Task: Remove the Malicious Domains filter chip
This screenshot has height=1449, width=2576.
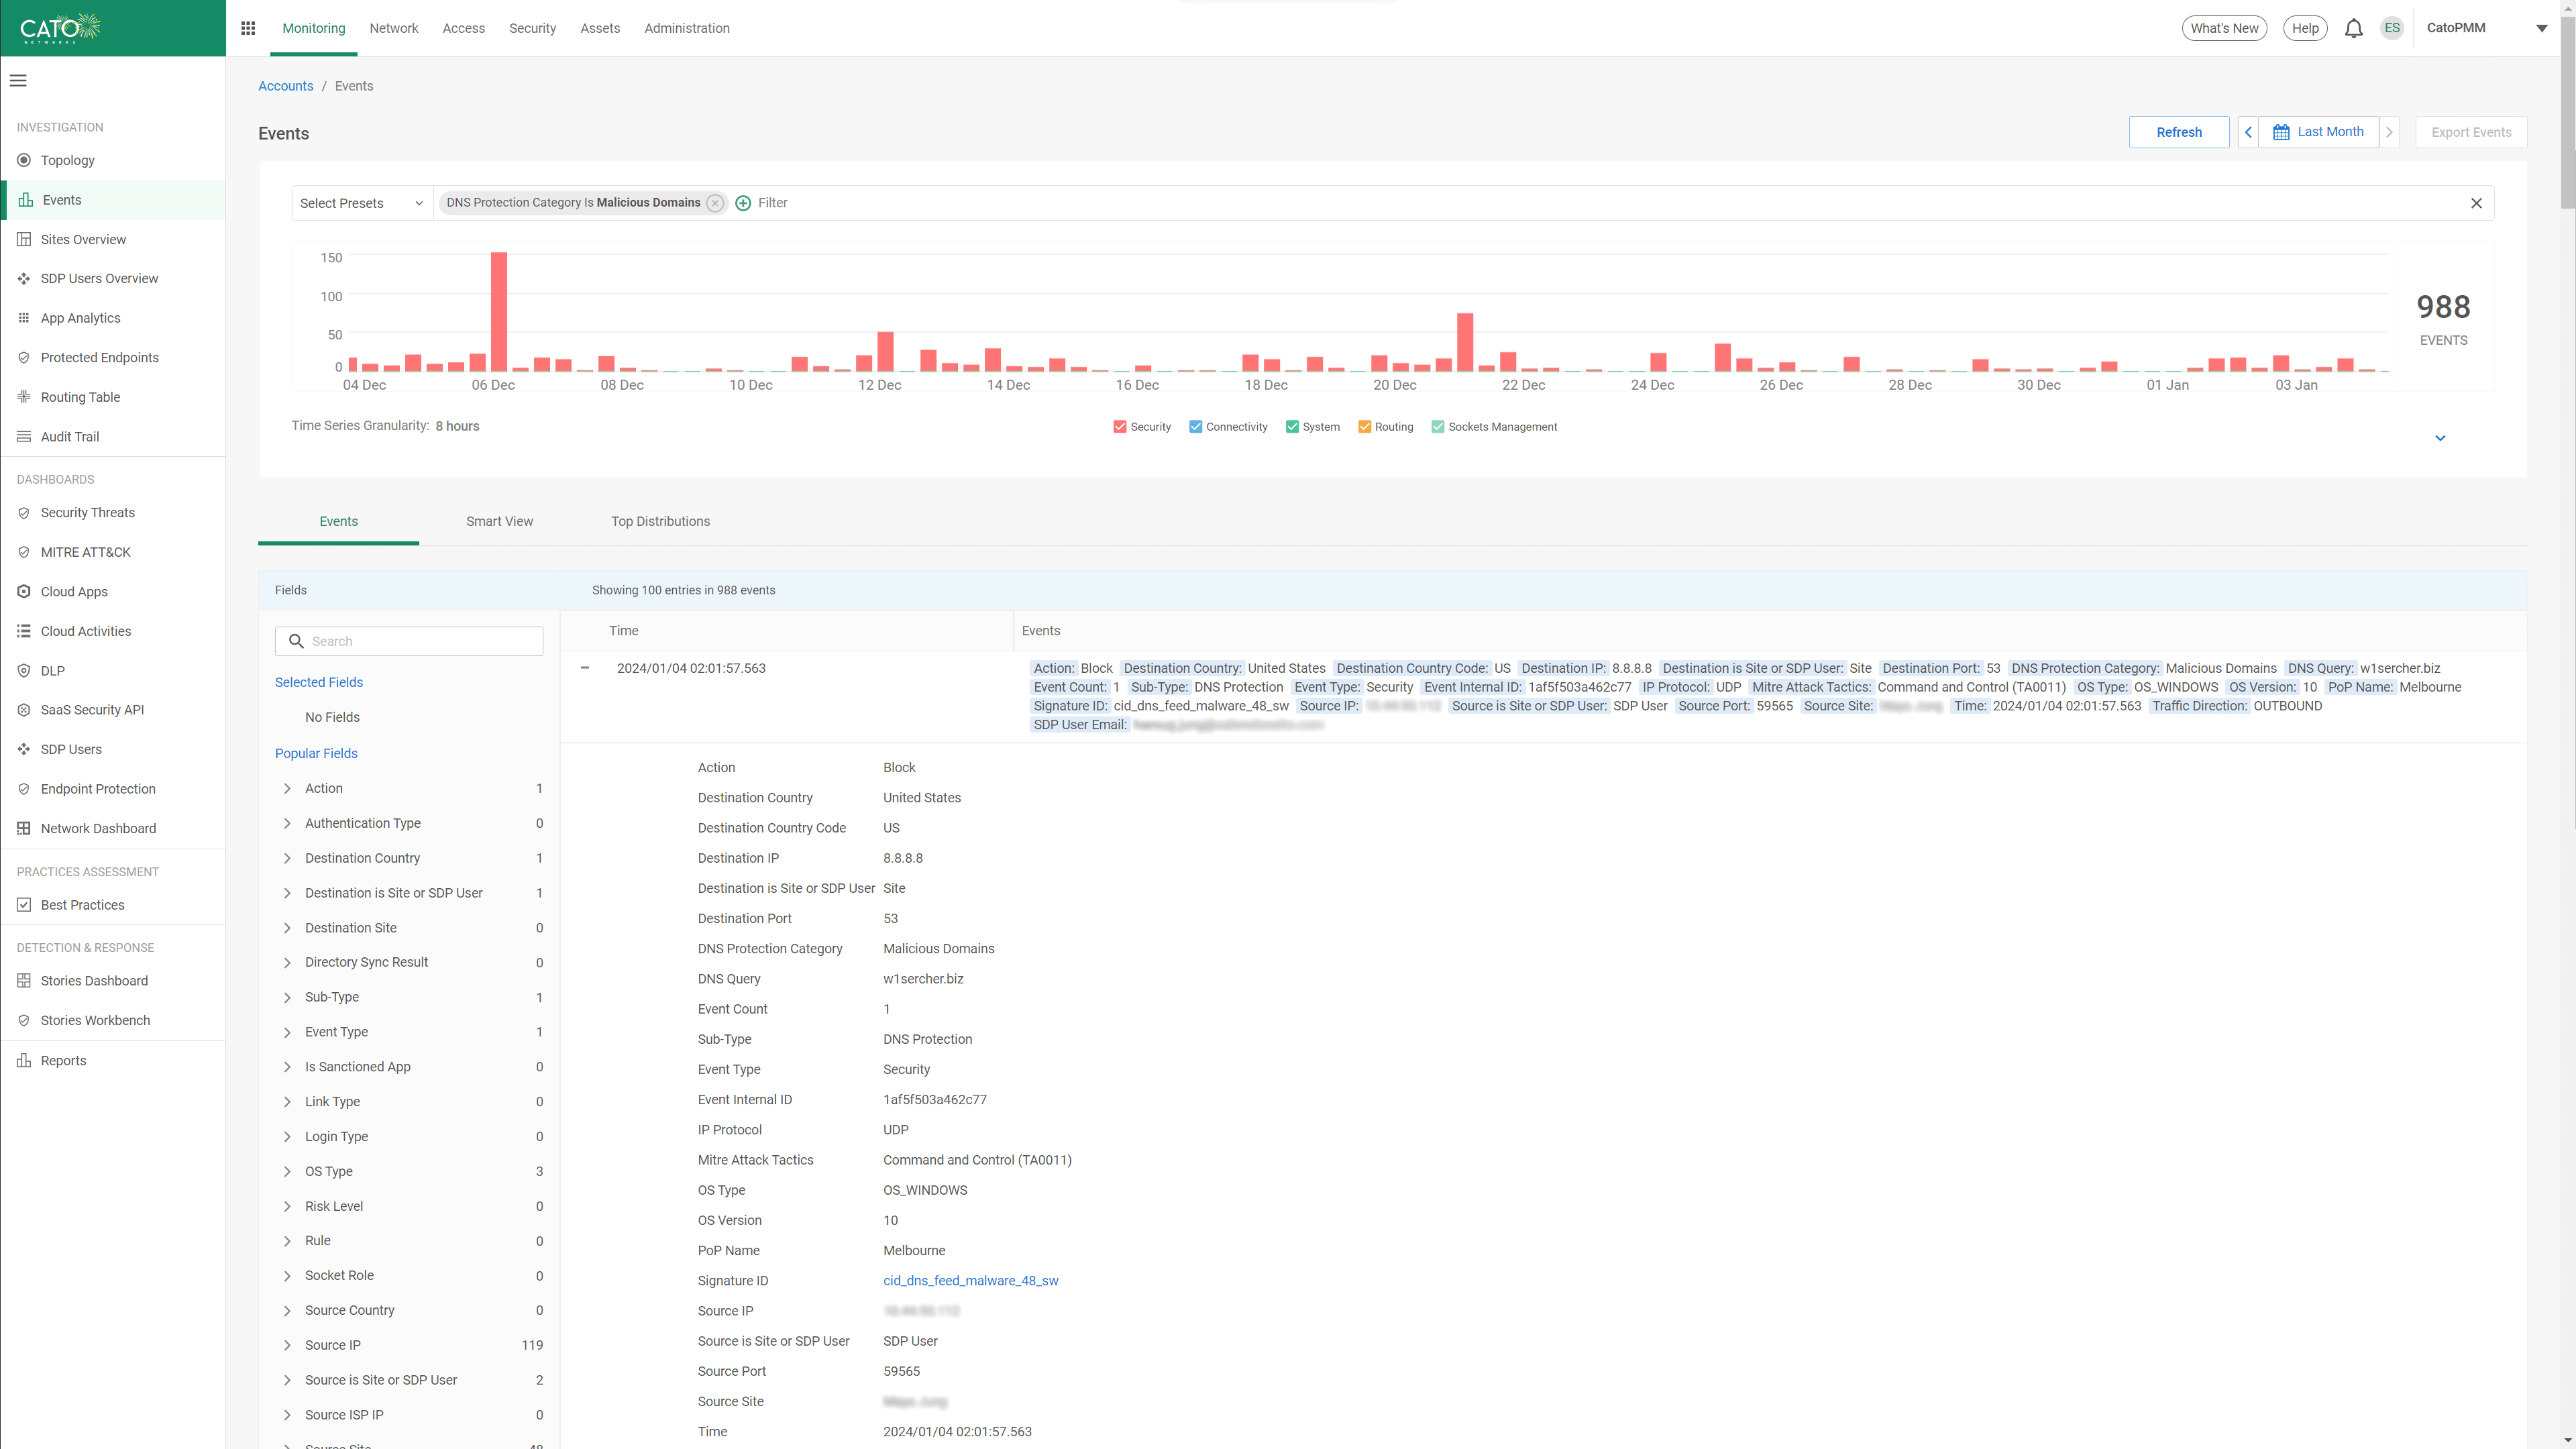Action: 715,203
